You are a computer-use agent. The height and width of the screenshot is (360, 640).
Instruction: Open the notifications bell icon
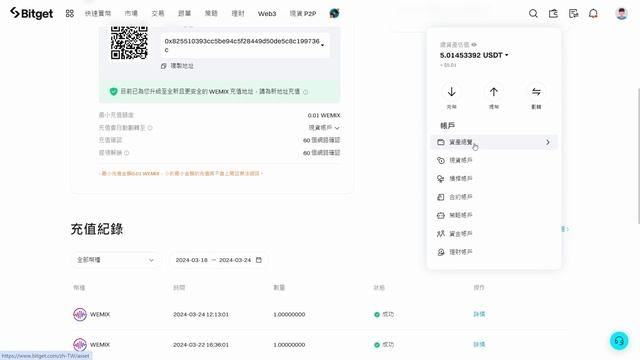click(593, 13)
